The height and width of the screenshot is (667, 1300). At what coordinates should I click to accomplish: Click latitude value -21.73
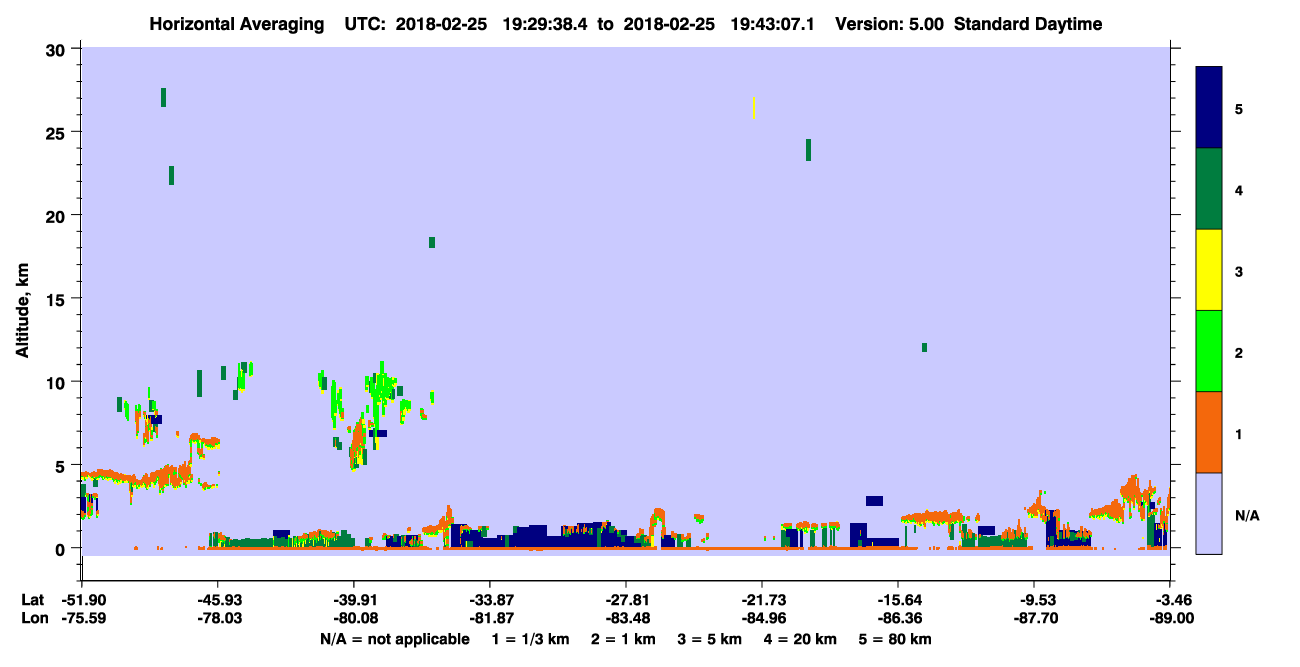click(762, 600)
